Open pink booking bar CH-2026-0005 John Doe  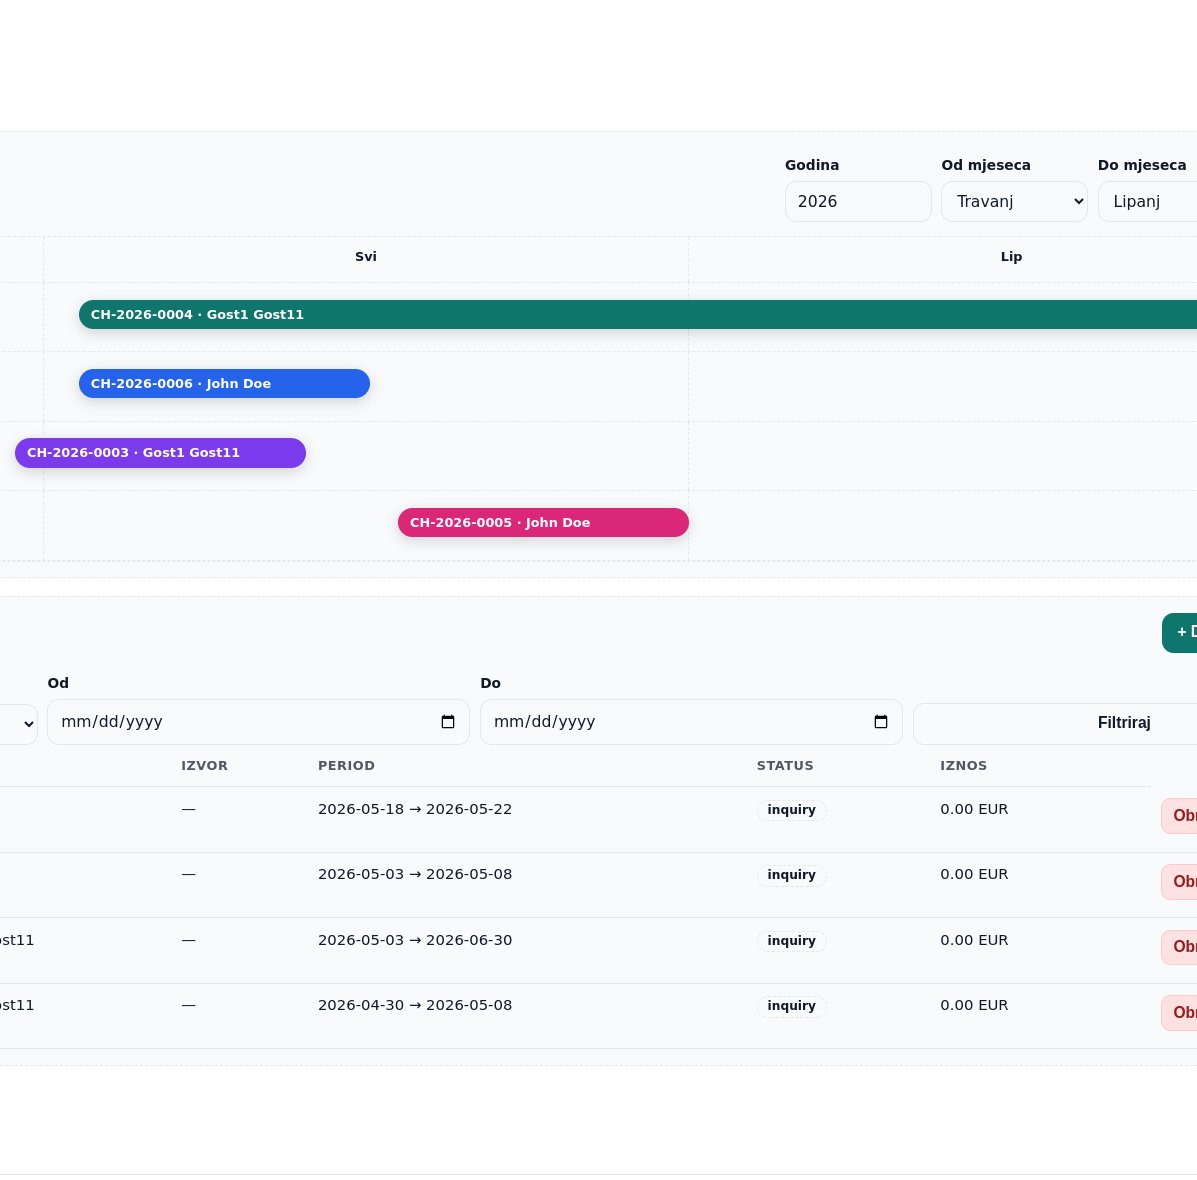[x=543, y=523]
